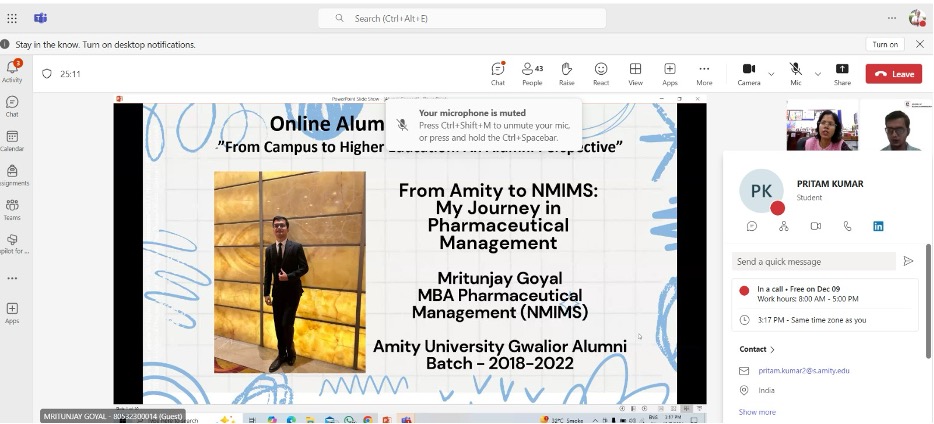
Task: Dismiss the desktop notifications banner
Action: (920, 44)
